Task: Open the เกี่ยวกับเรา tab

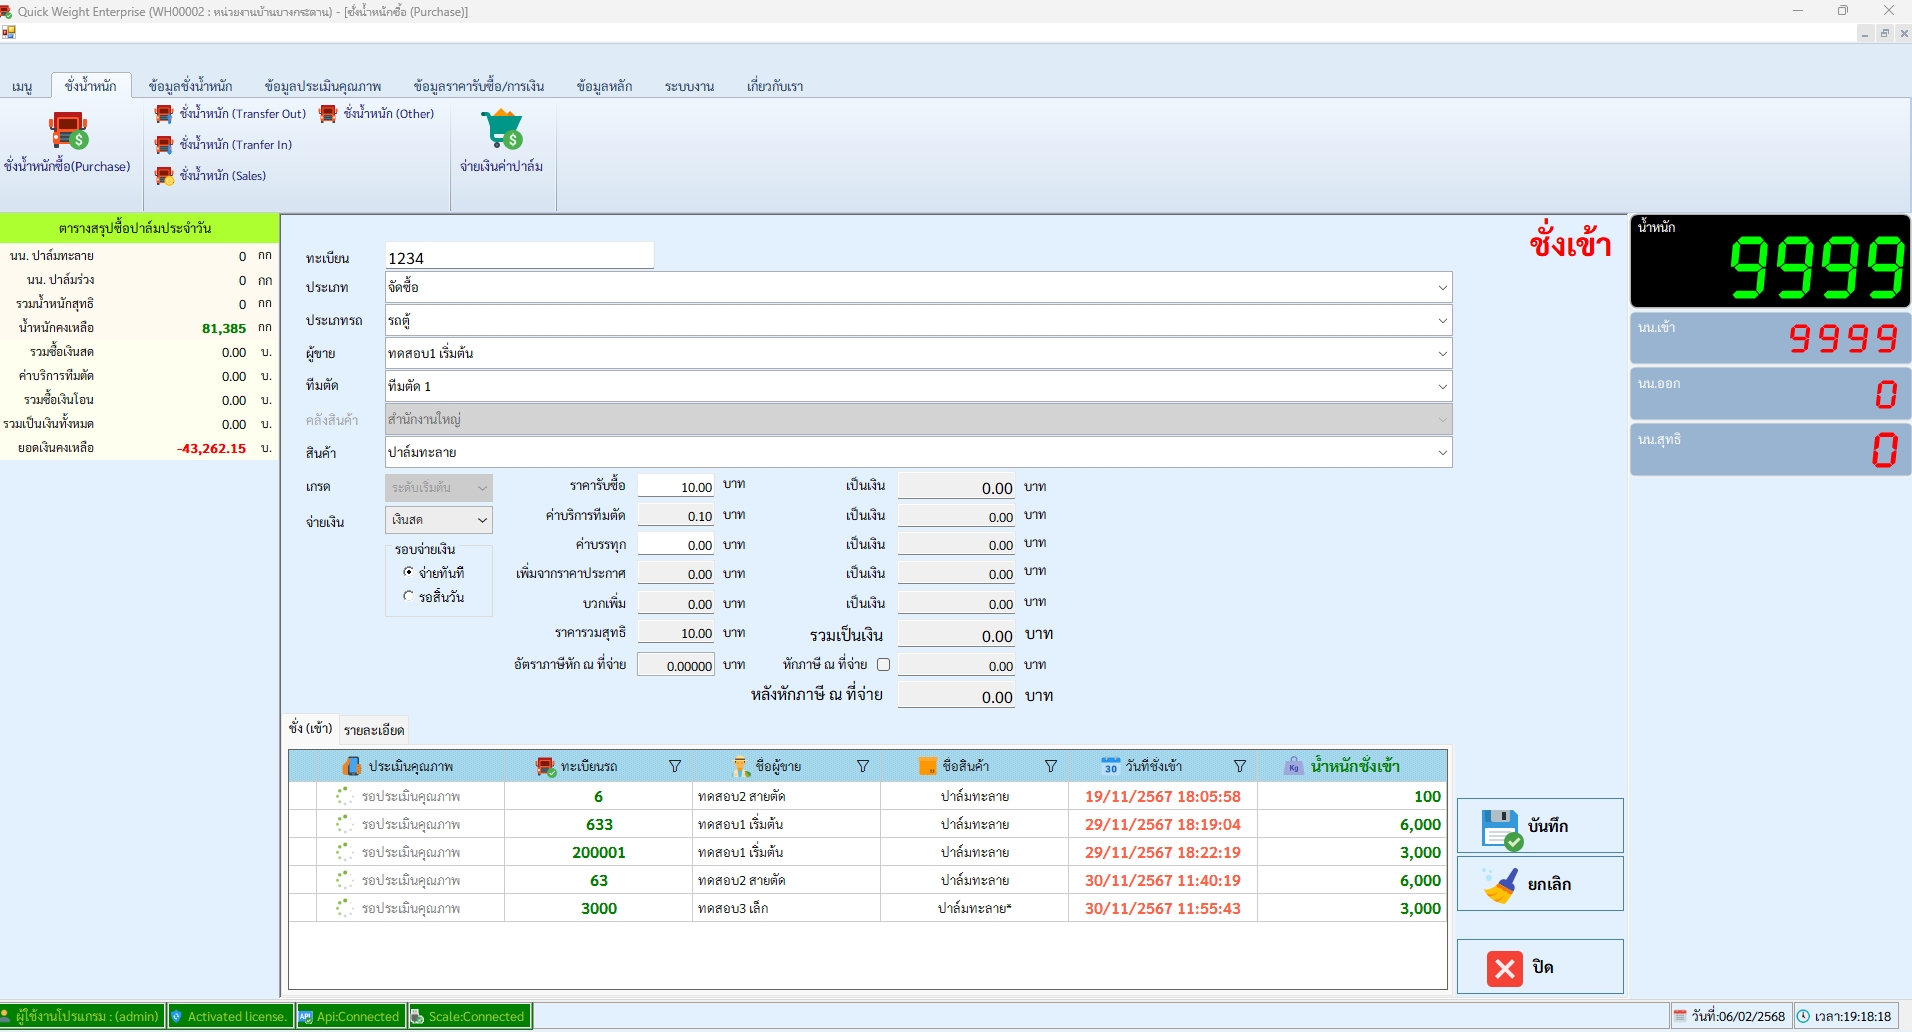Action: coord(775,86)
